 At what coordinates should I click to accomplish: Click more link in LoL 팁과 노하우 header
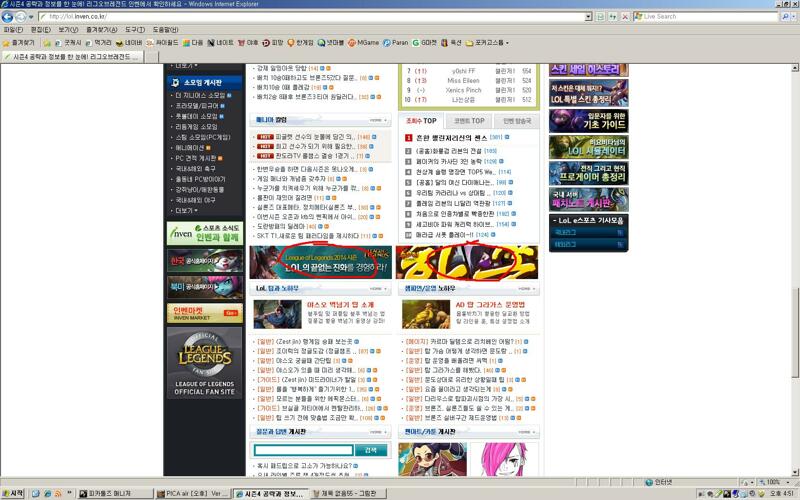pos(378,289)
